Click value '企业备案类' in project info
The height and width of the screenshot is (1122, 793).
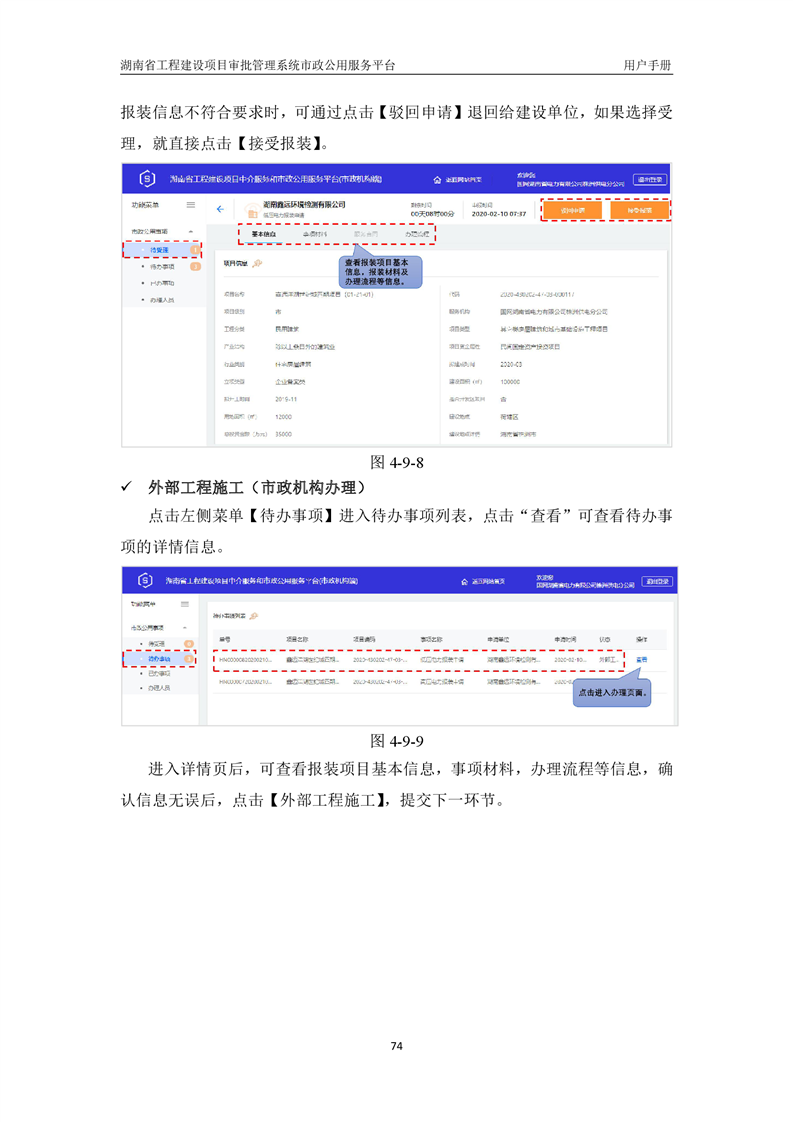tap(290, 382)
